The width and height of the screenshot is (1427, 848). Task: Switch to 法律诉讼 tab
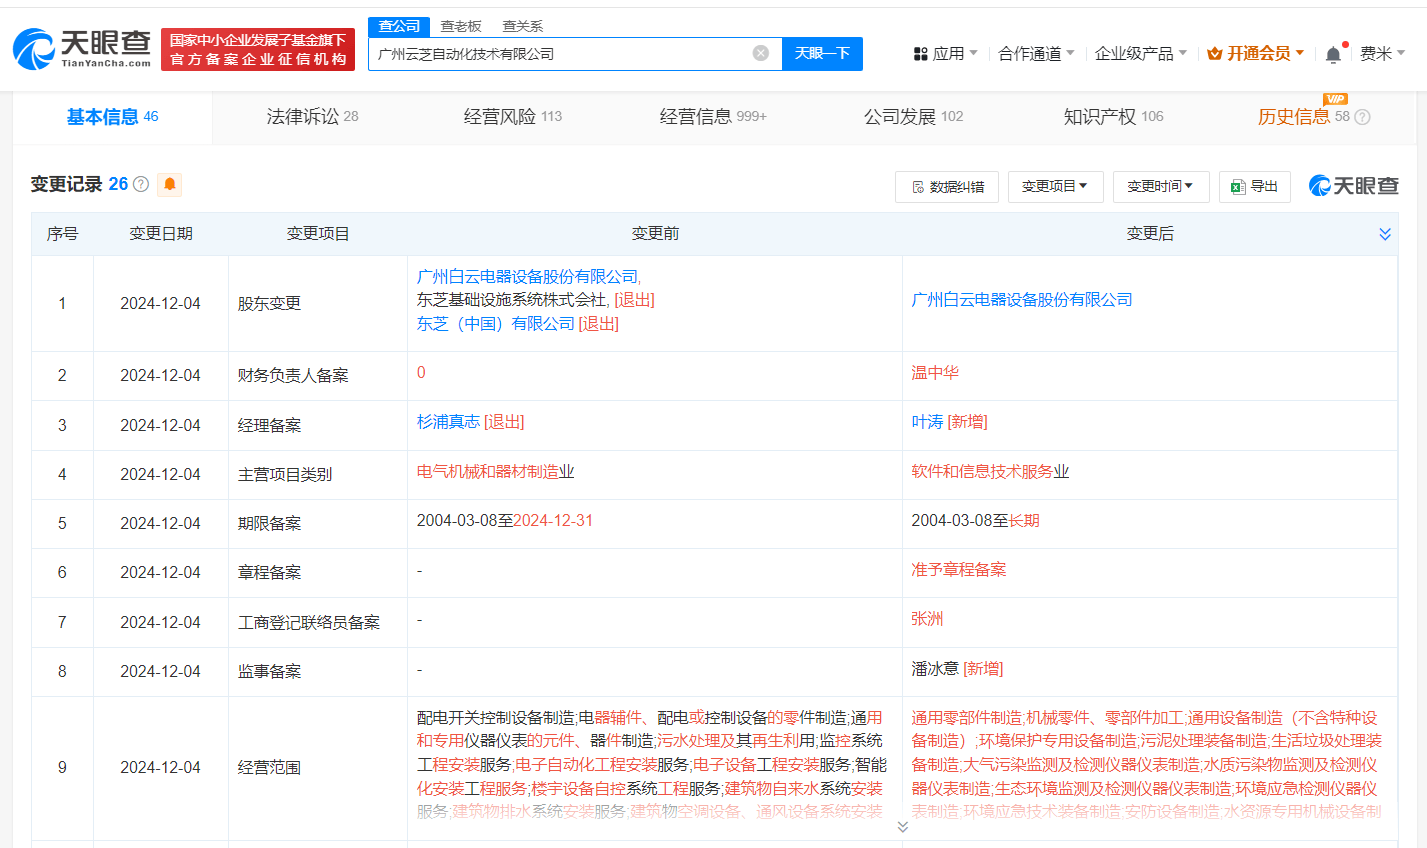[312, 117]
